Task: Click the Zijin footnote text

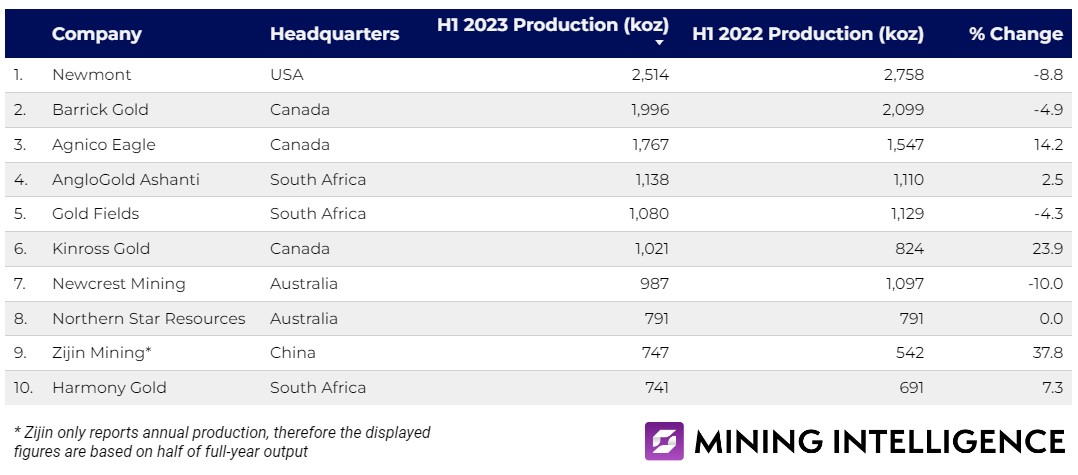Action: pyautogui.click(x=222, y=441)
